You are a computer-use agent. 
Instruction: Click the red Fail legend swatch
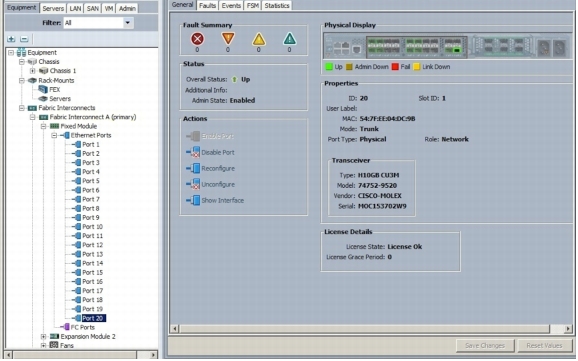[x=395, y=67]
